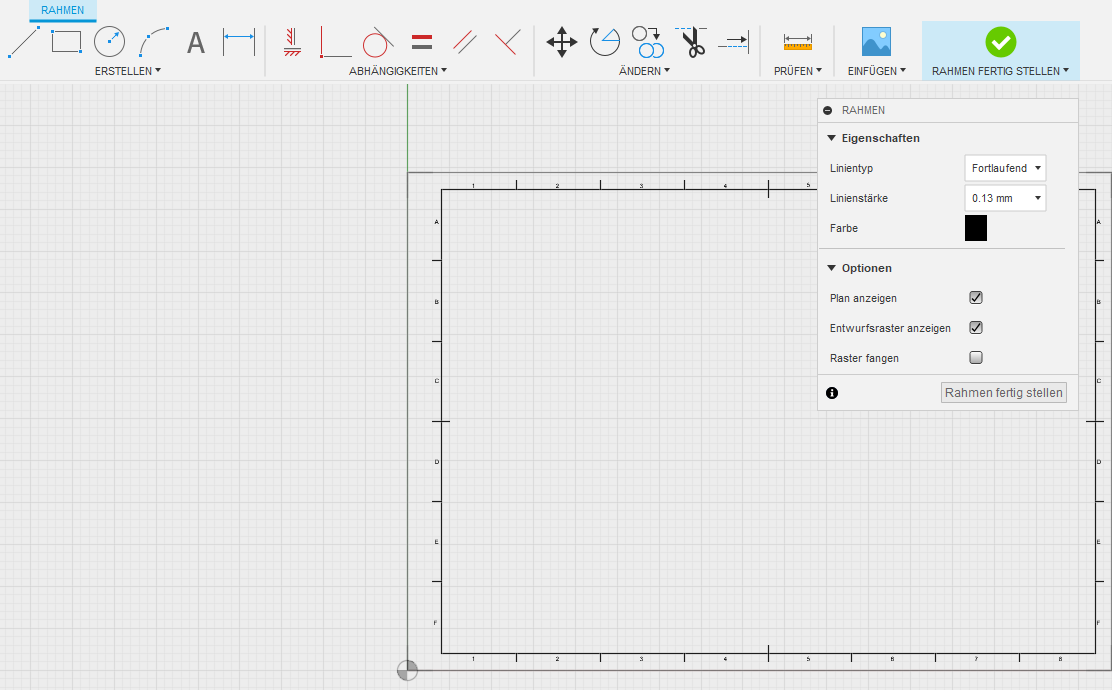The height and width of the screenshot is (690, 1112).
Task: Select the Center Diameter Circle tool
Action: (109, 42)
